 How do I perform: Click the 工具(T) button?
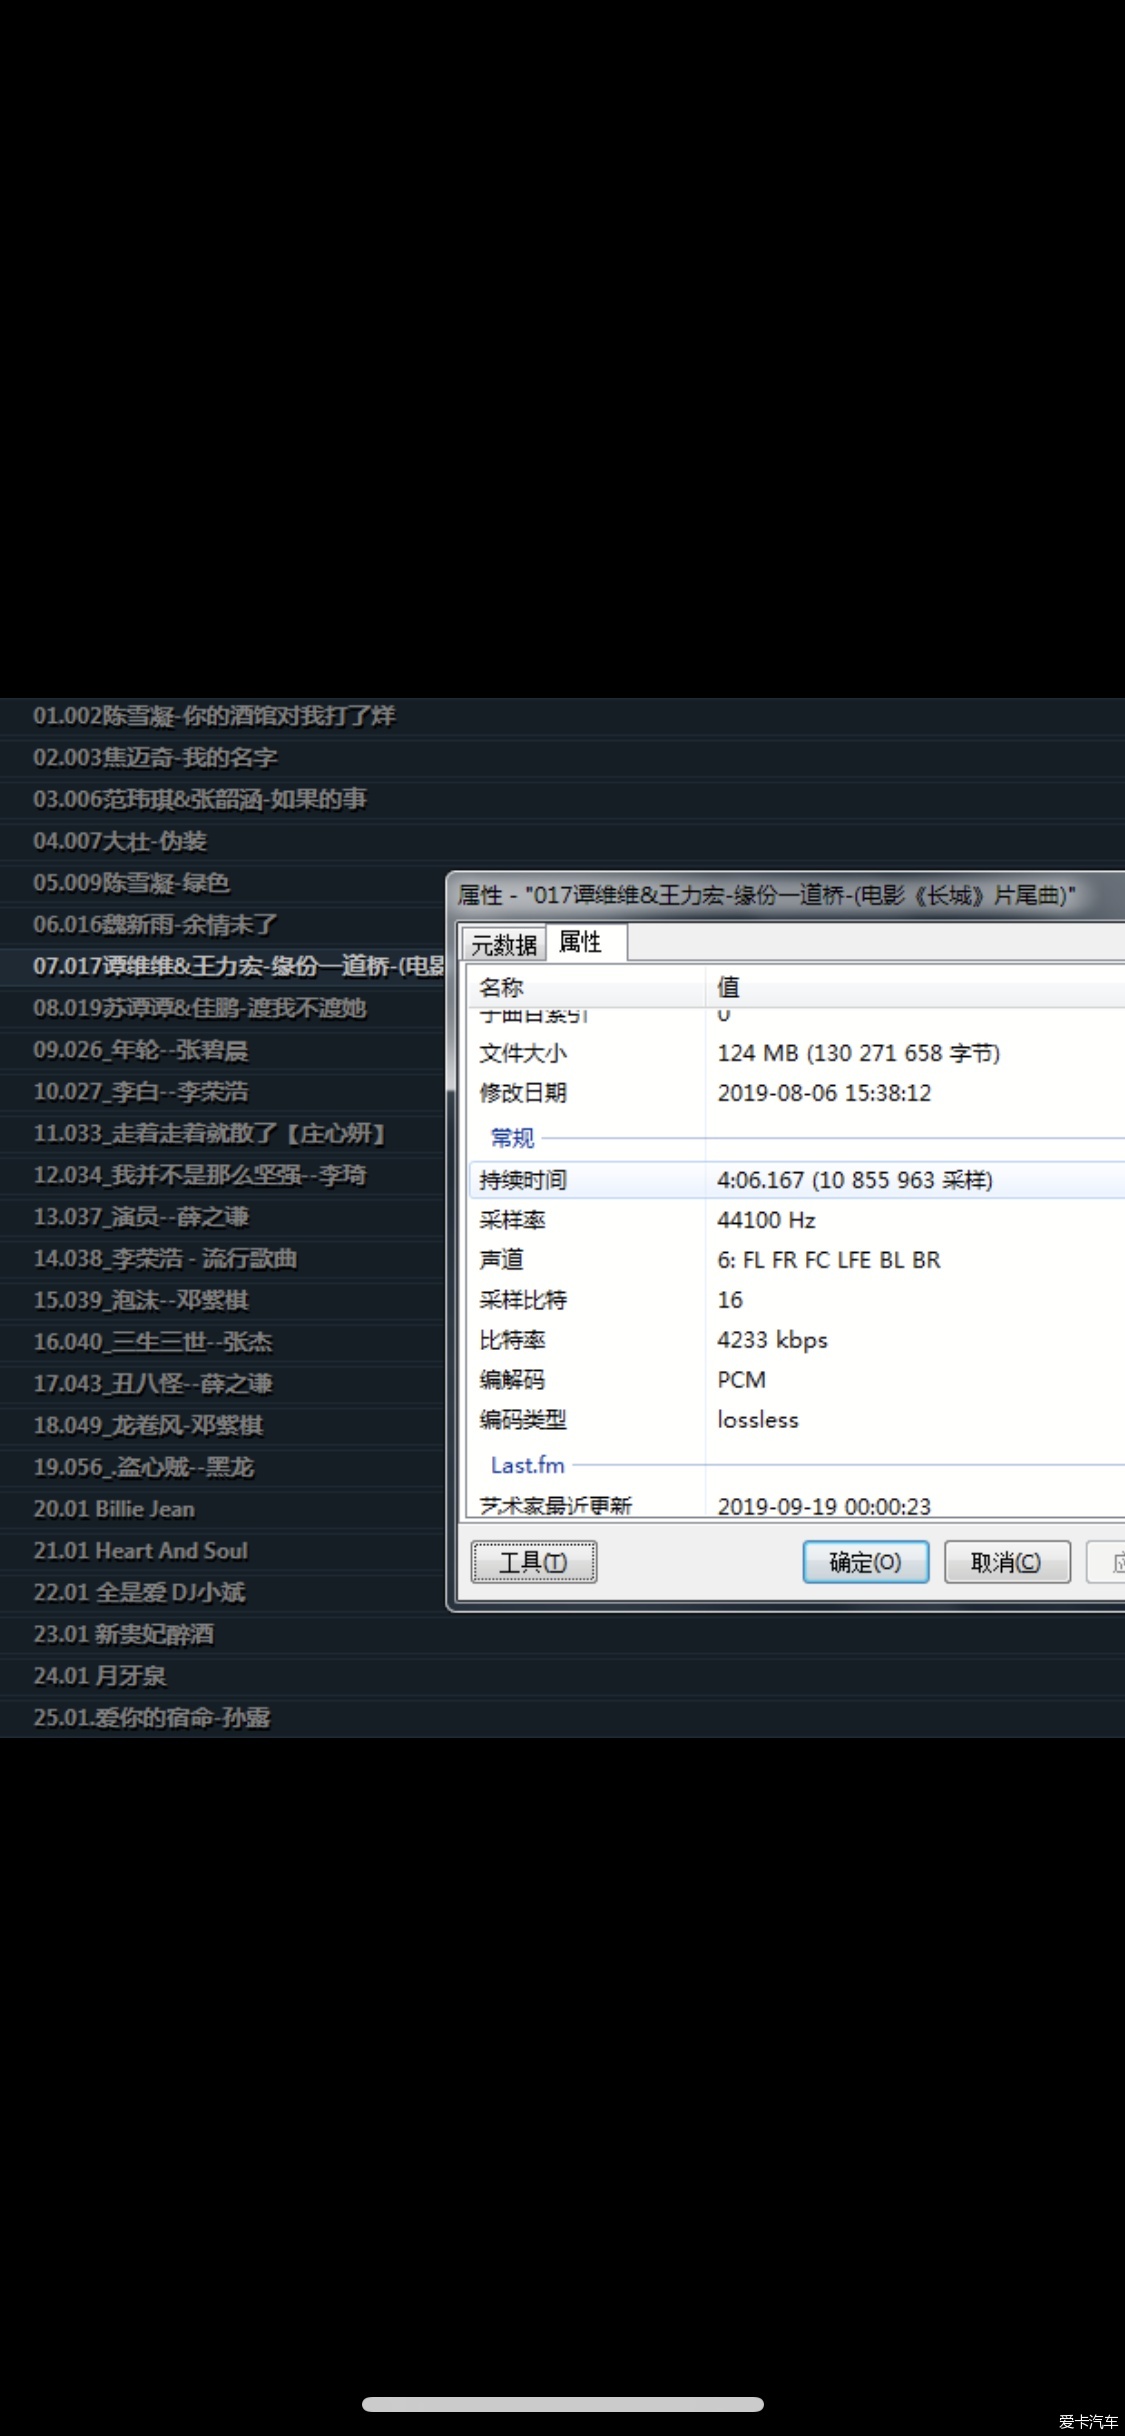pyautogui.click(x=534, y=1562)
